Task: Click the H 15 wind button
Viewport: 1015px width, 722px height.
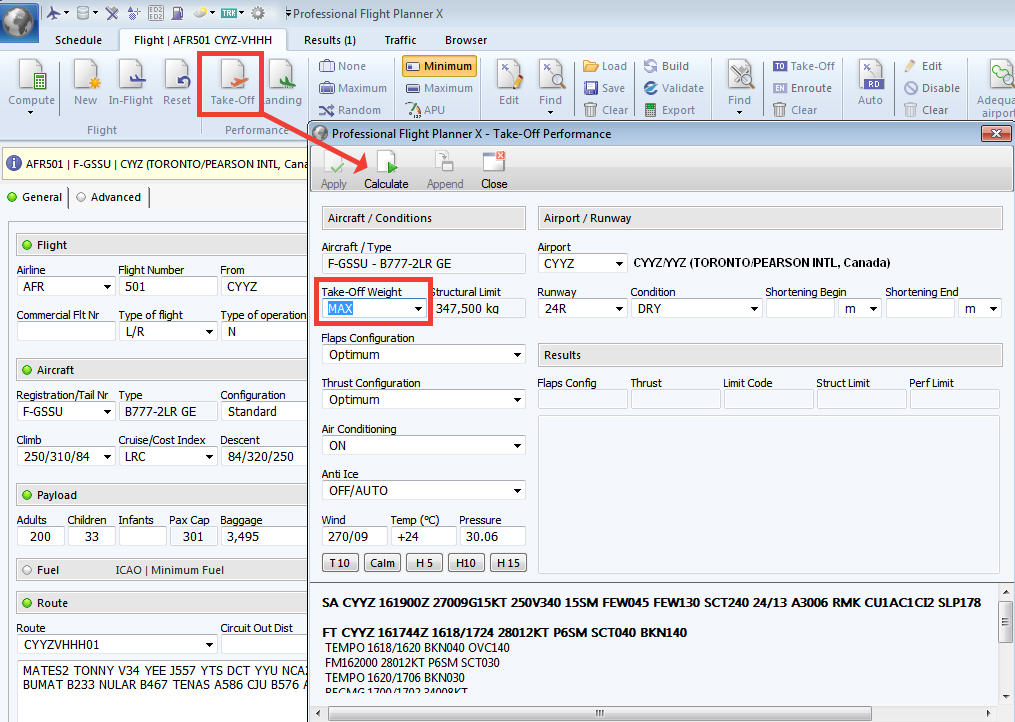Action: coord(508,563)
